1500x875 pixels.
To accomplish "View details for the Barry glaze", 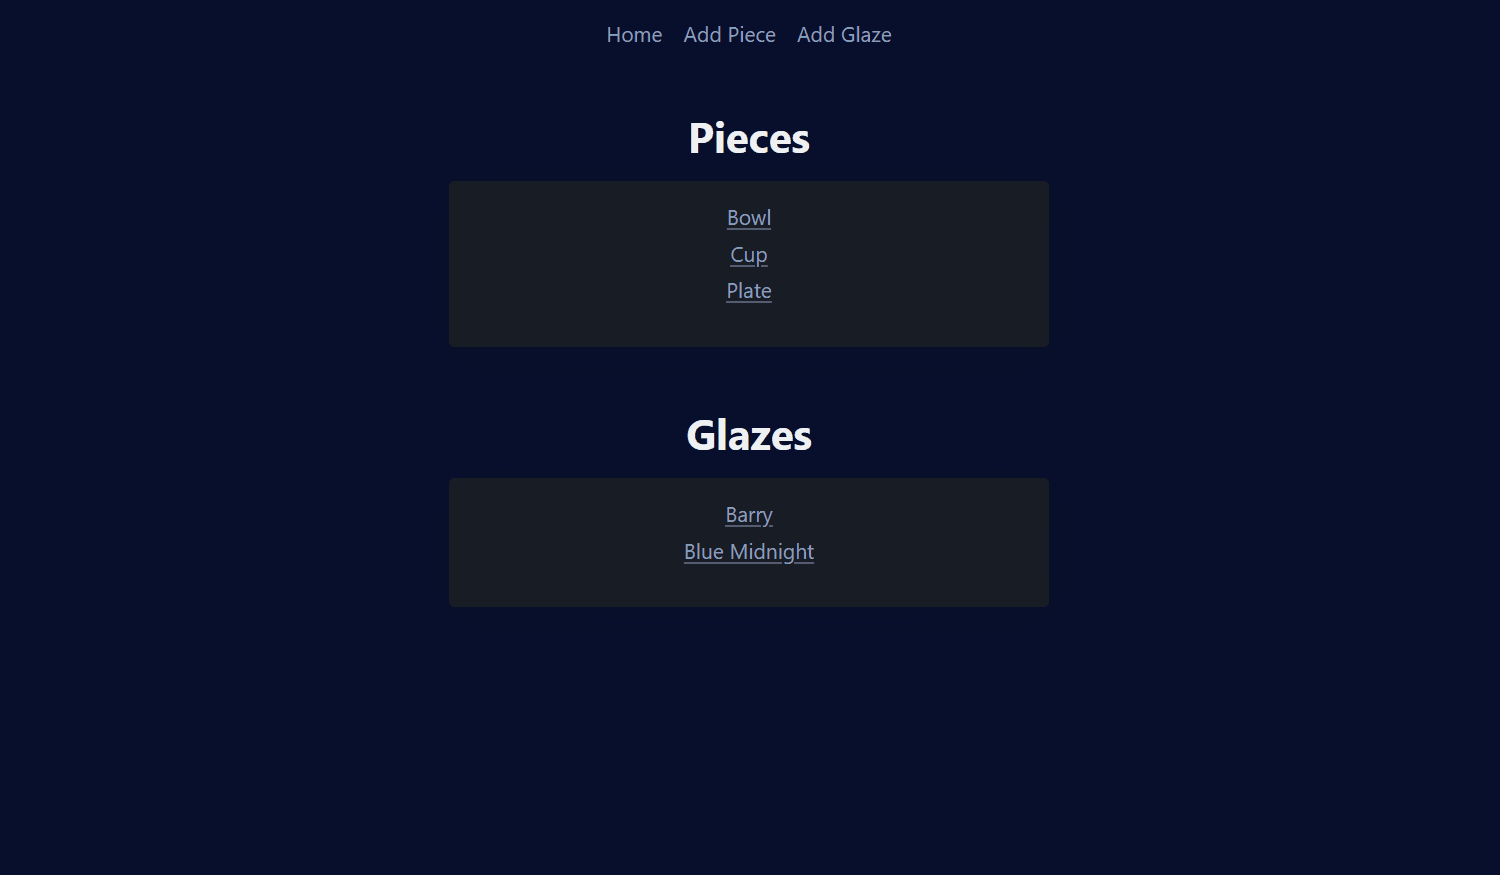I will pyautogui.click(x=748, y=514).
